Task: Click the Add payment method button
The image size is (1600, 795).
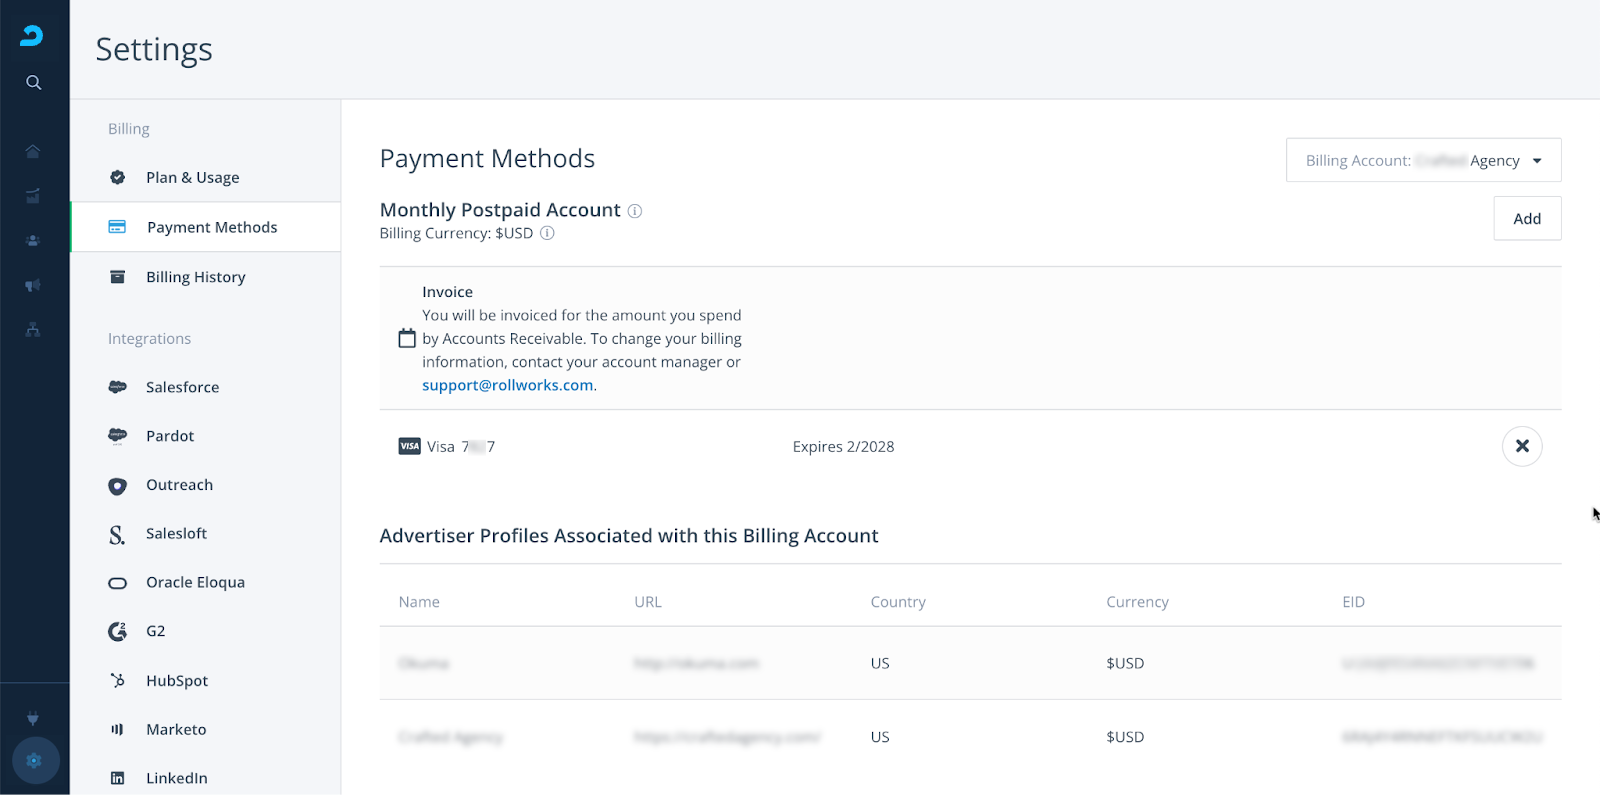Action: point(1527,218)
